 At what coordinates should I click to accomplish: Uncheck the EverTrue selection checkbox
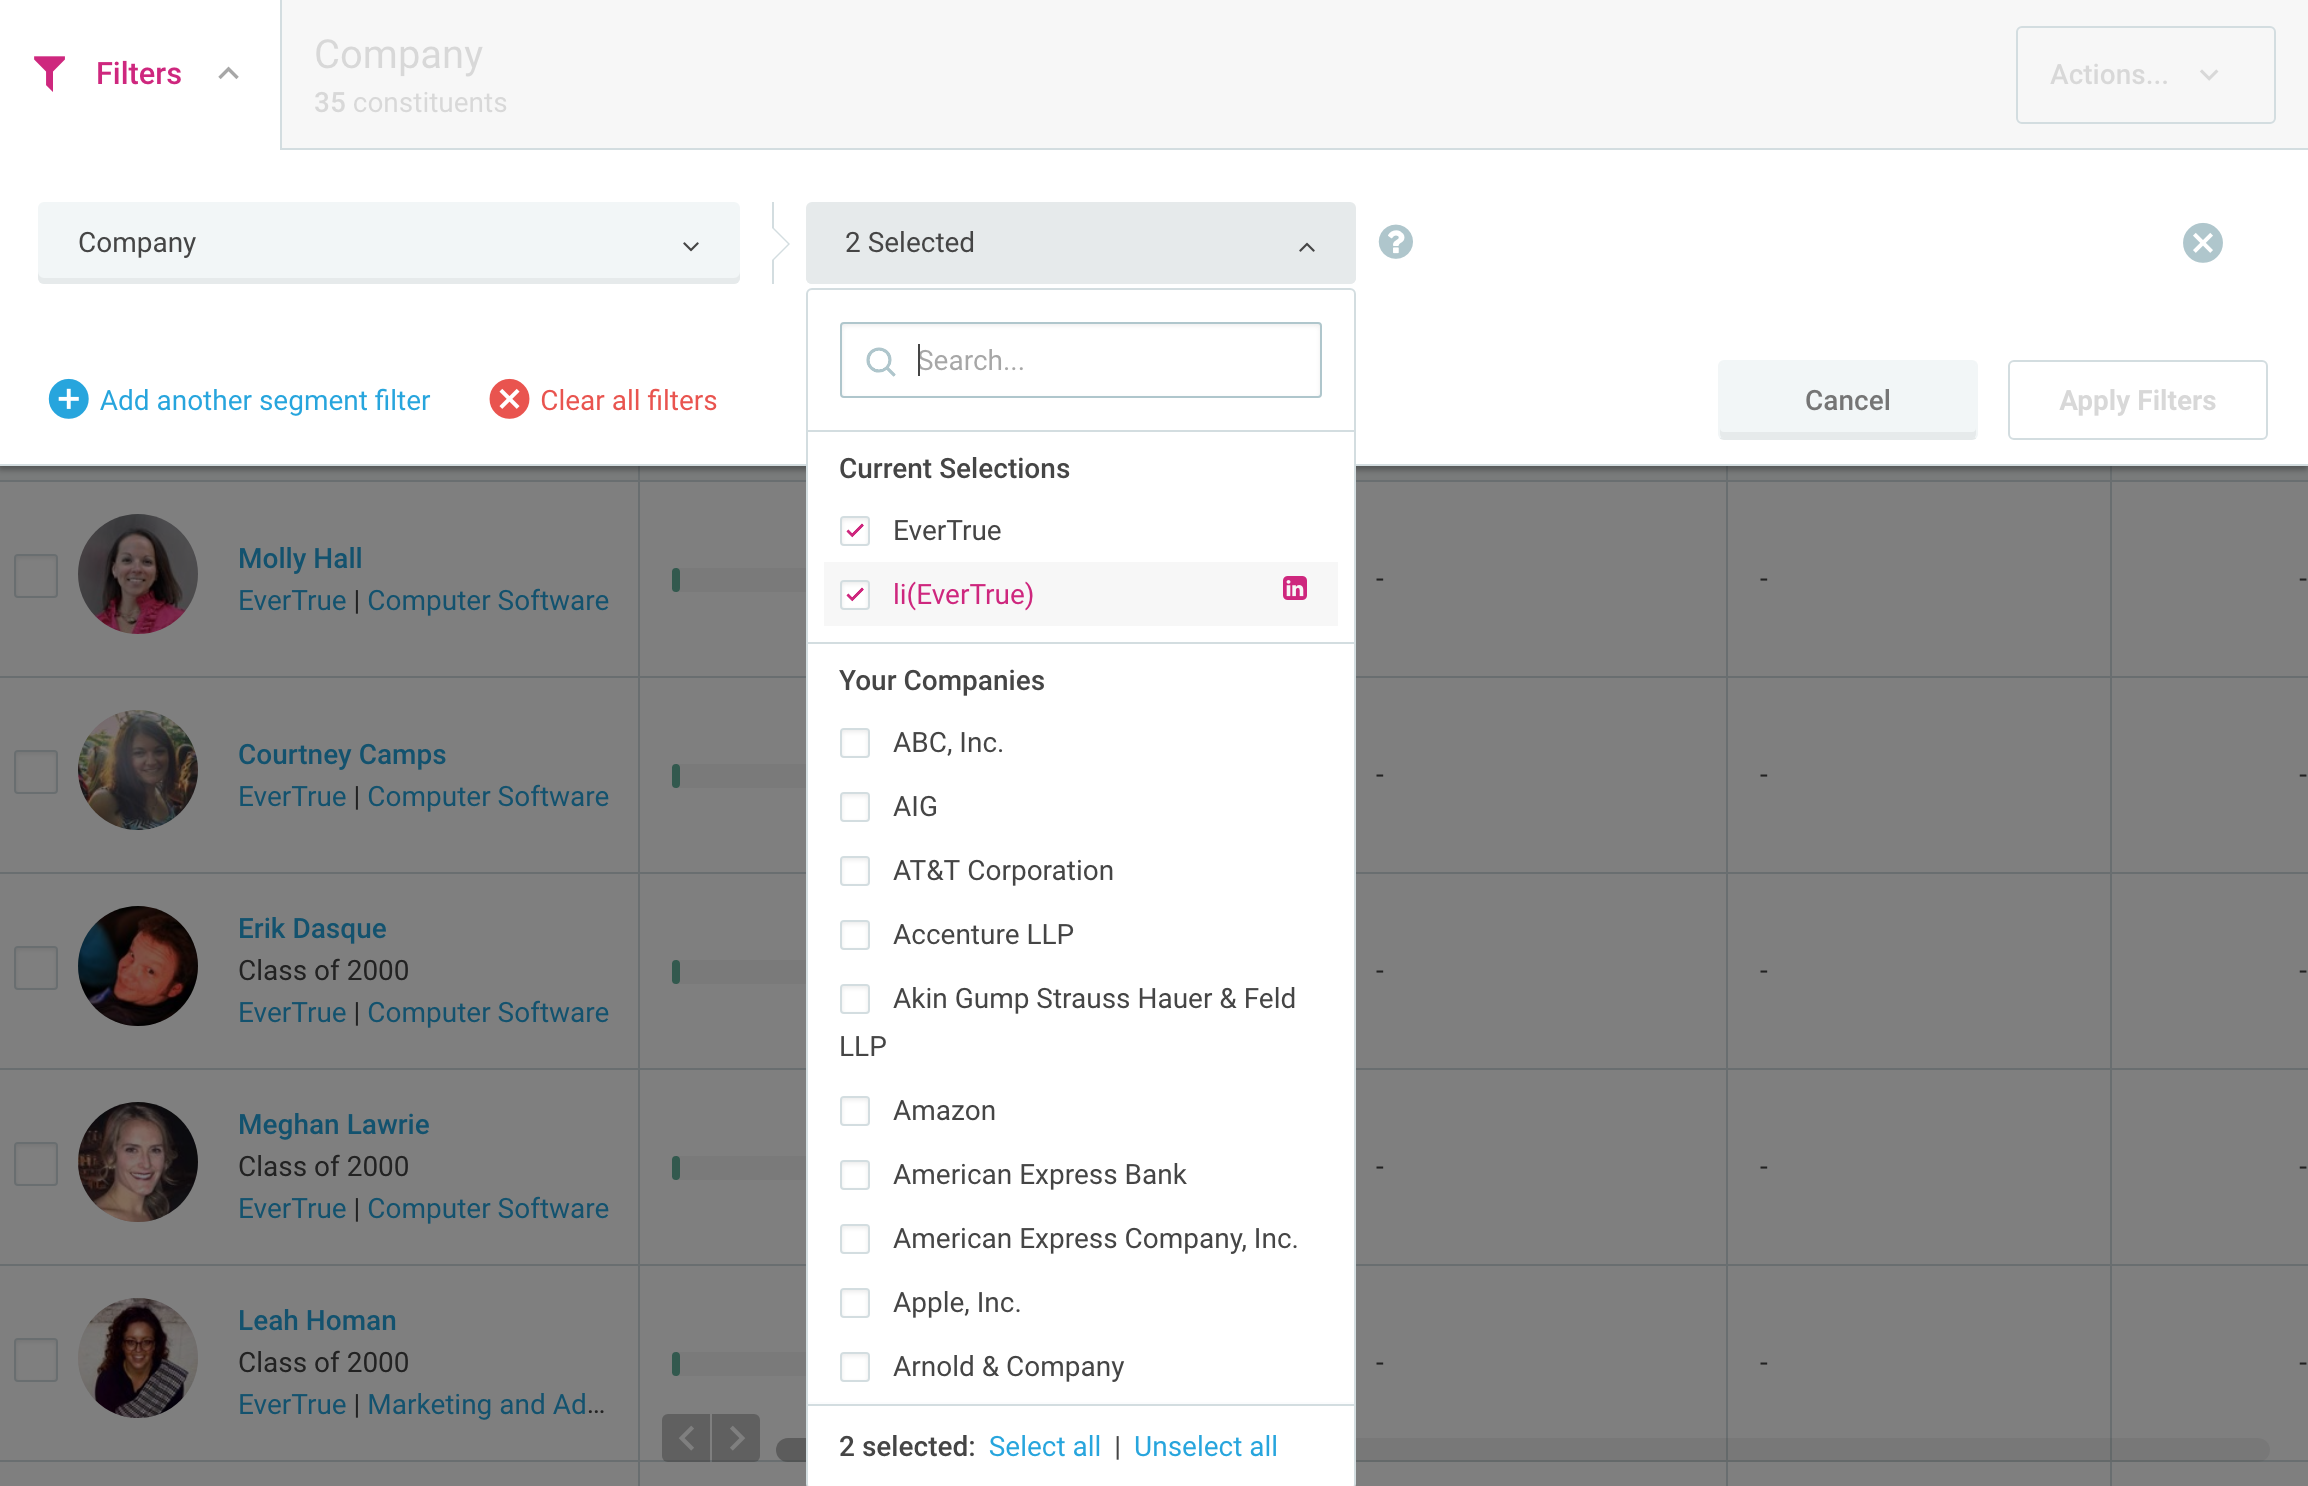(x=855, y=531)
